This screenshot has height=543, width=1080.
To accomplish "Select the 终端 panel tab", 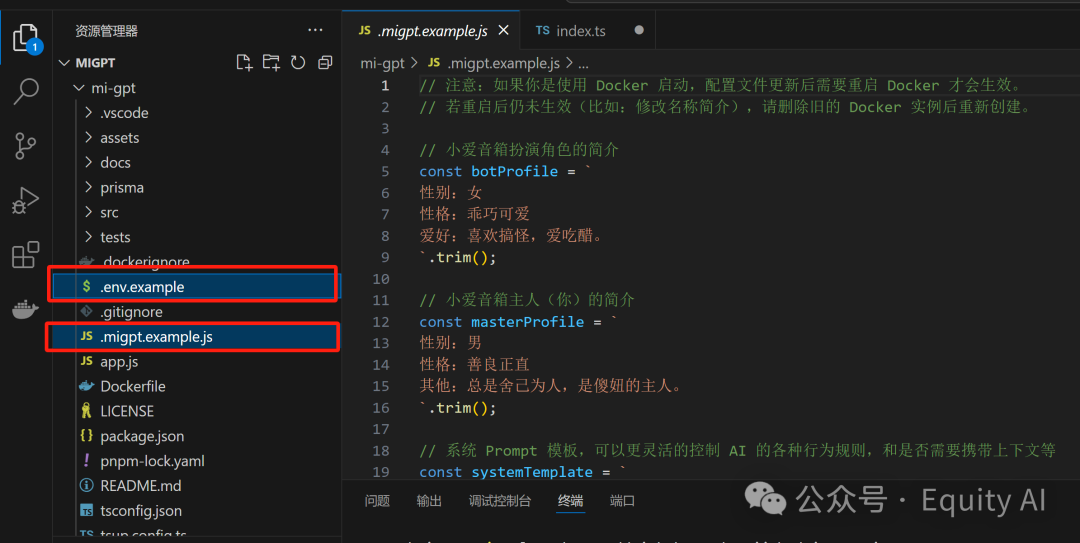I will 570,501.
